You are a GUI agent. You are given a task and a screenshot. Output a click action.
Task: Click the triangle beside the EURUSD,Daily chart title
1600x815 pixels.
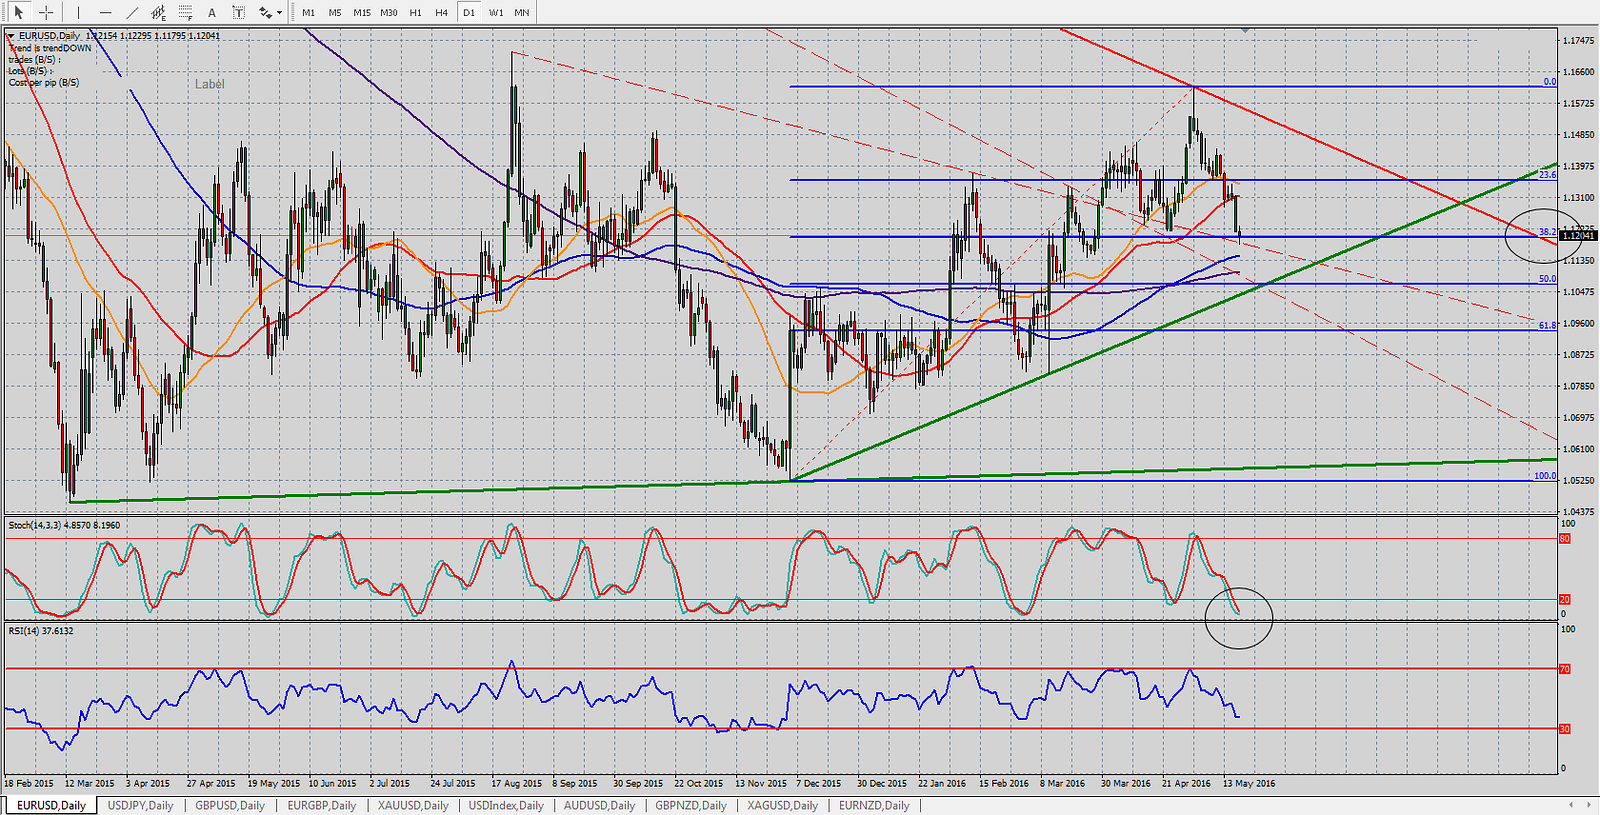[x=10, y=36]
